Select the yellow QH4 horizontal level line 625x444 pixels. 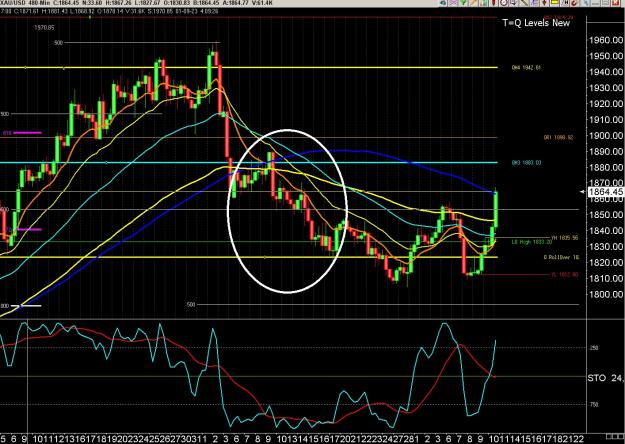coord(249,67)
